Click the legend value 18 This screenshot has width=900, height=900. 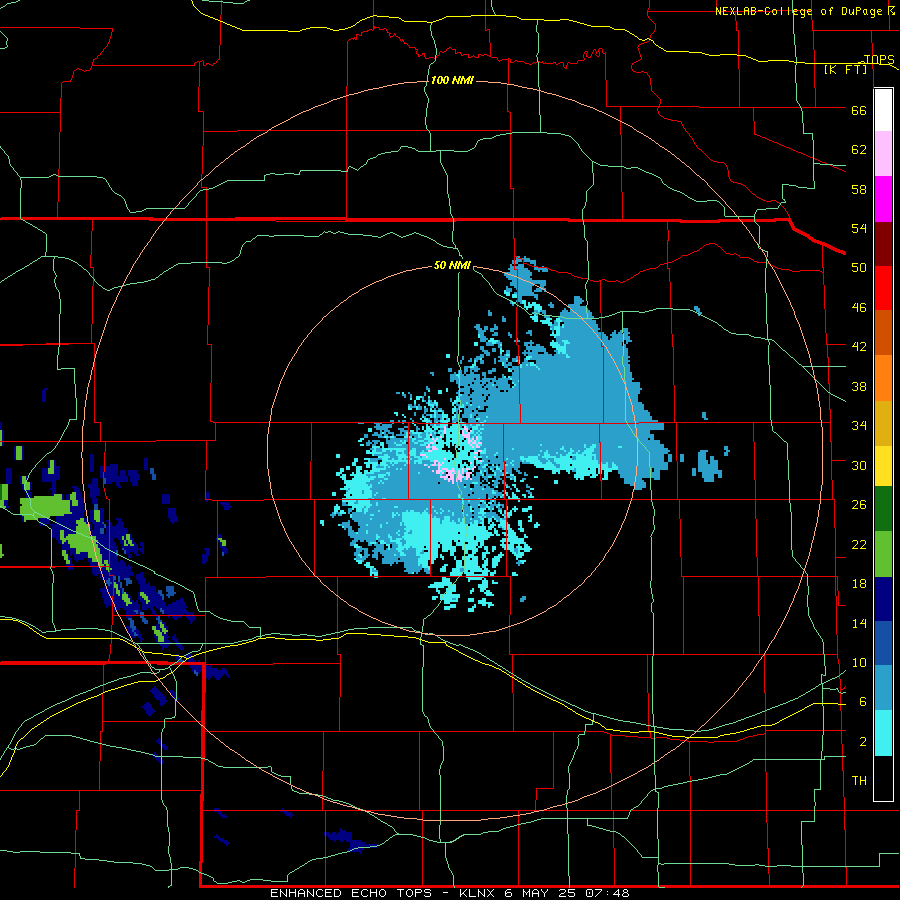(x=859, y=584)
